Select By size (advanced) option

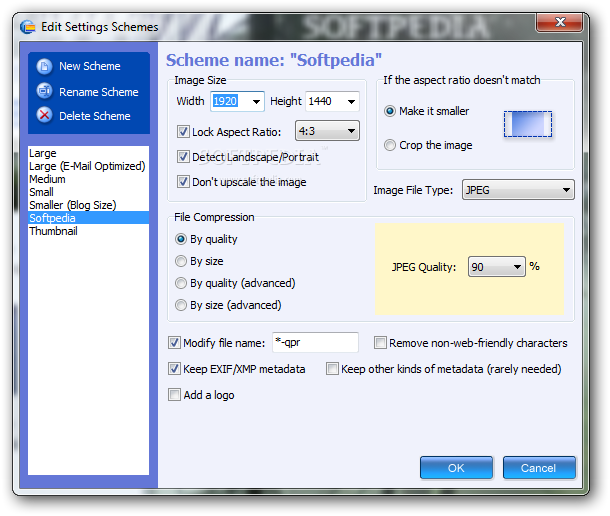point(181,305)
